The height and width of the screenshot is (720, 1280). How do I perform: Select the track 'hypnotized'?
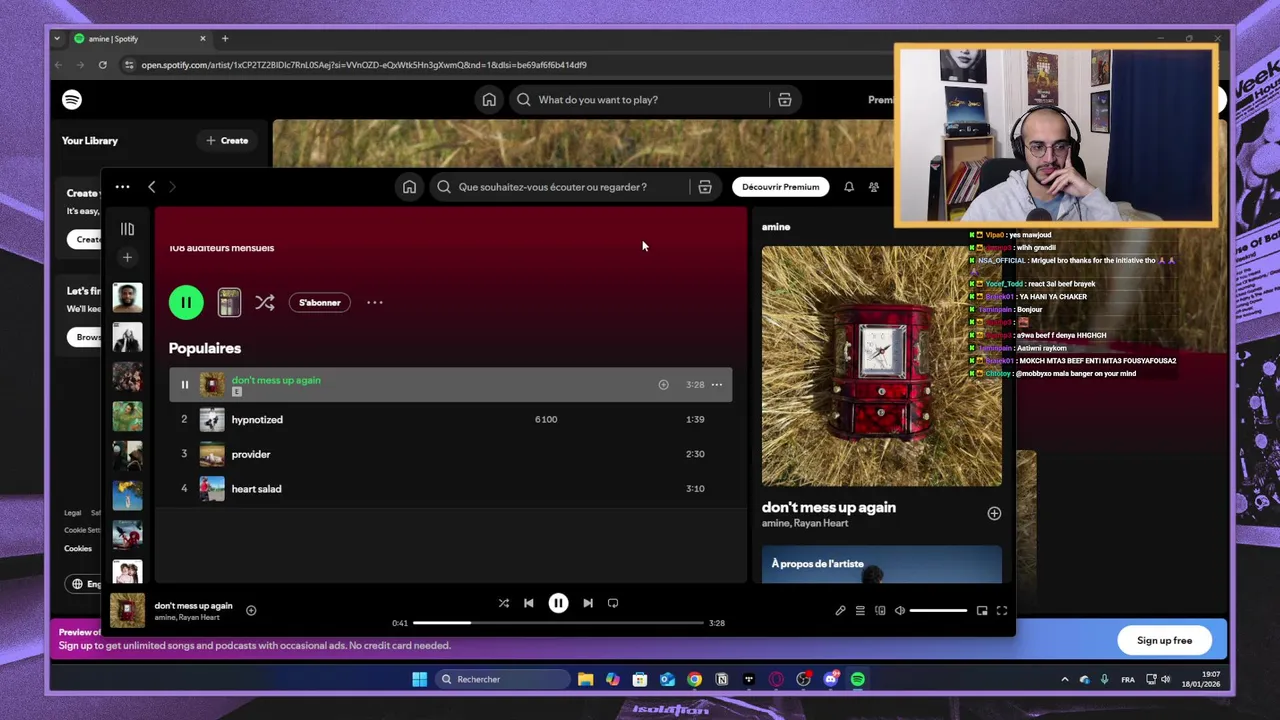[450, 419]
